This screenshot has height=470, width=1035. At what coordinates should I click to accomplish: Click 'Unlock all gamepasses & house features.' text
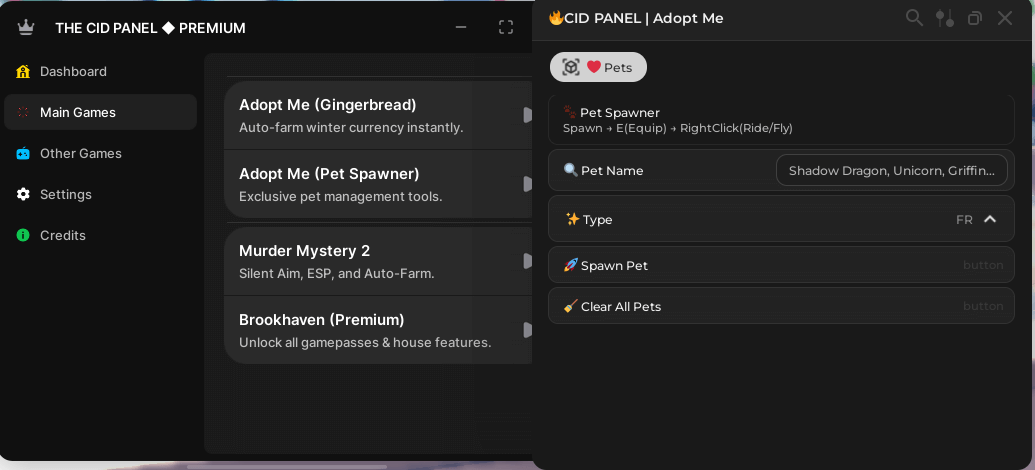click(x=365, y=343)
